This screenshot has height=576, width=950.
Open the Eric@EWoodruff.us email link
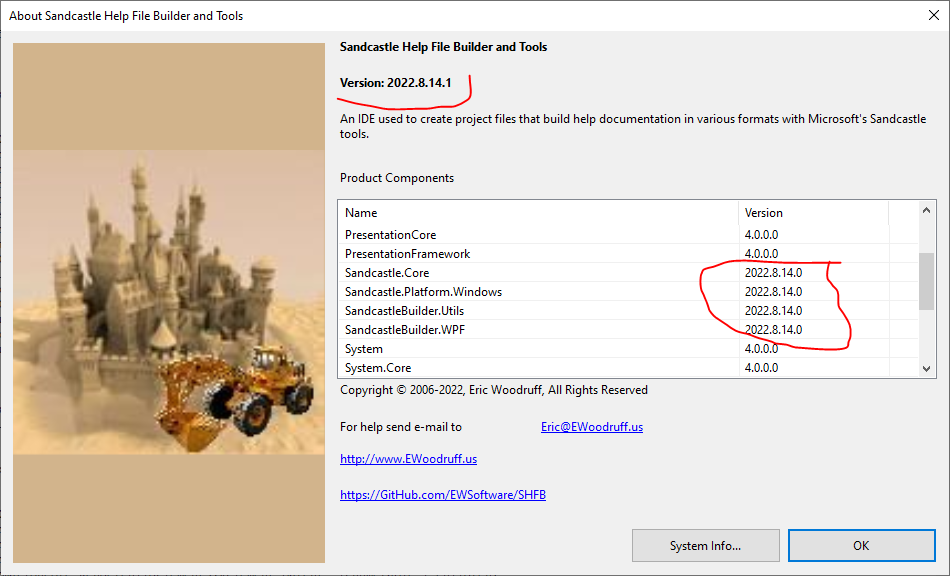click(x=591, y=426)
